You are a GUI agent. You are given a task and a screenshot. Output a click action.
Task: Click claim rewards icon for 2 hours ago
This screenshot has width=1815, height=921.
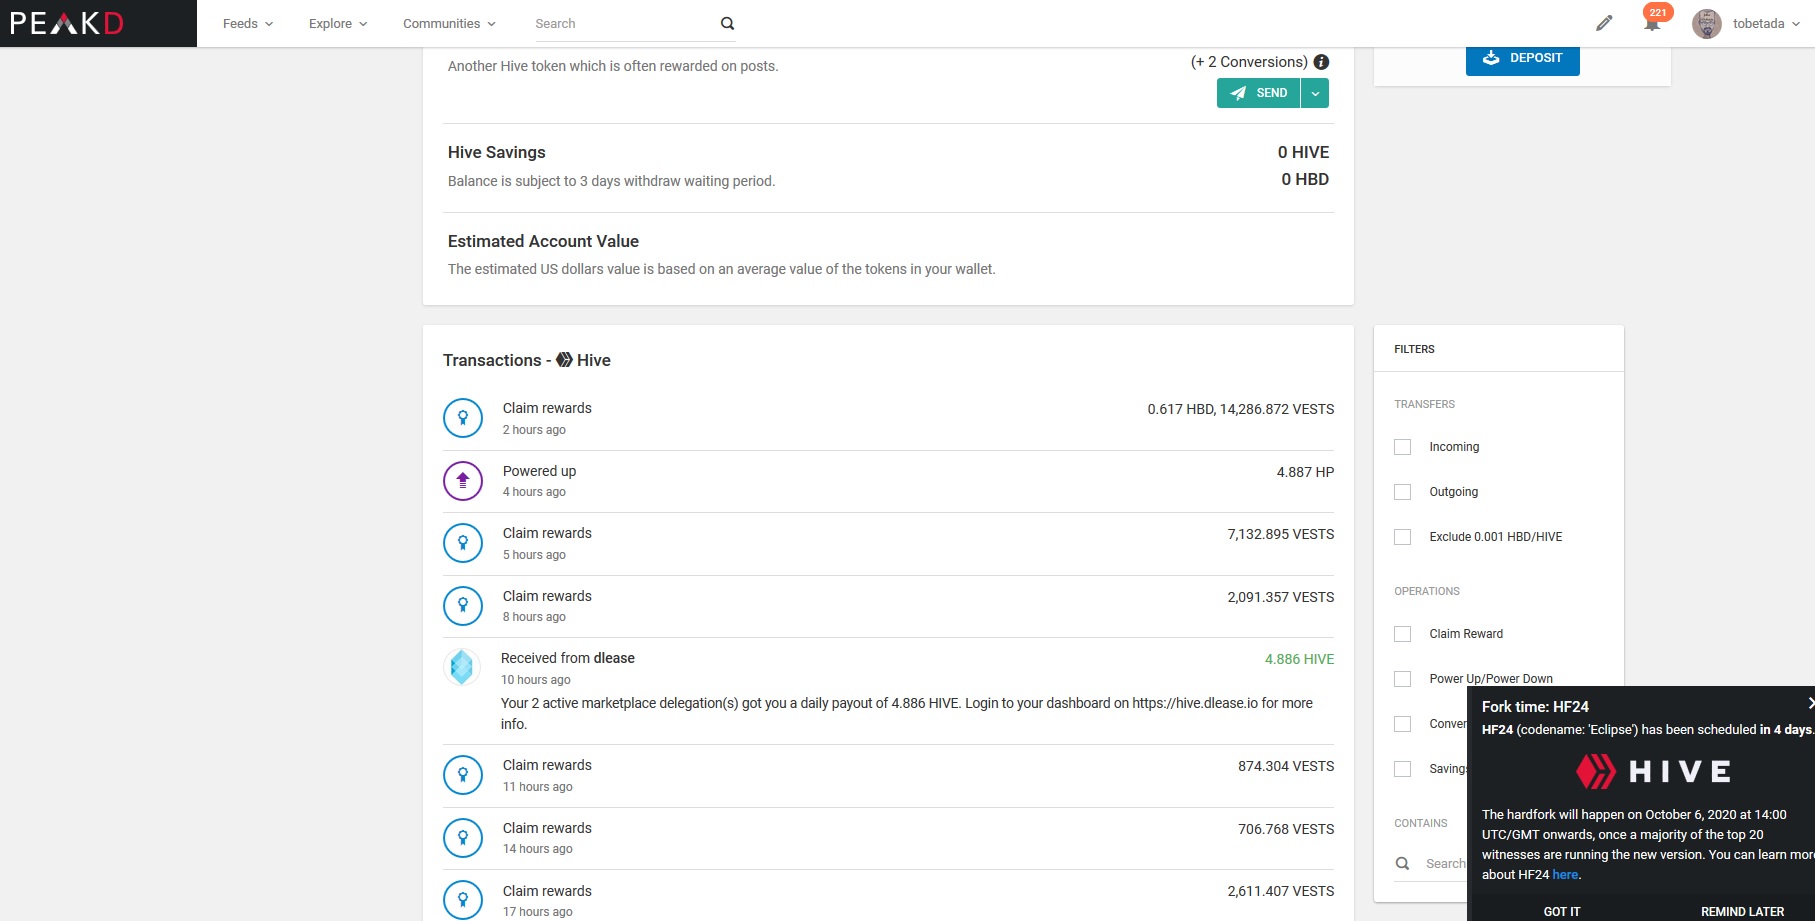point(463,418)
